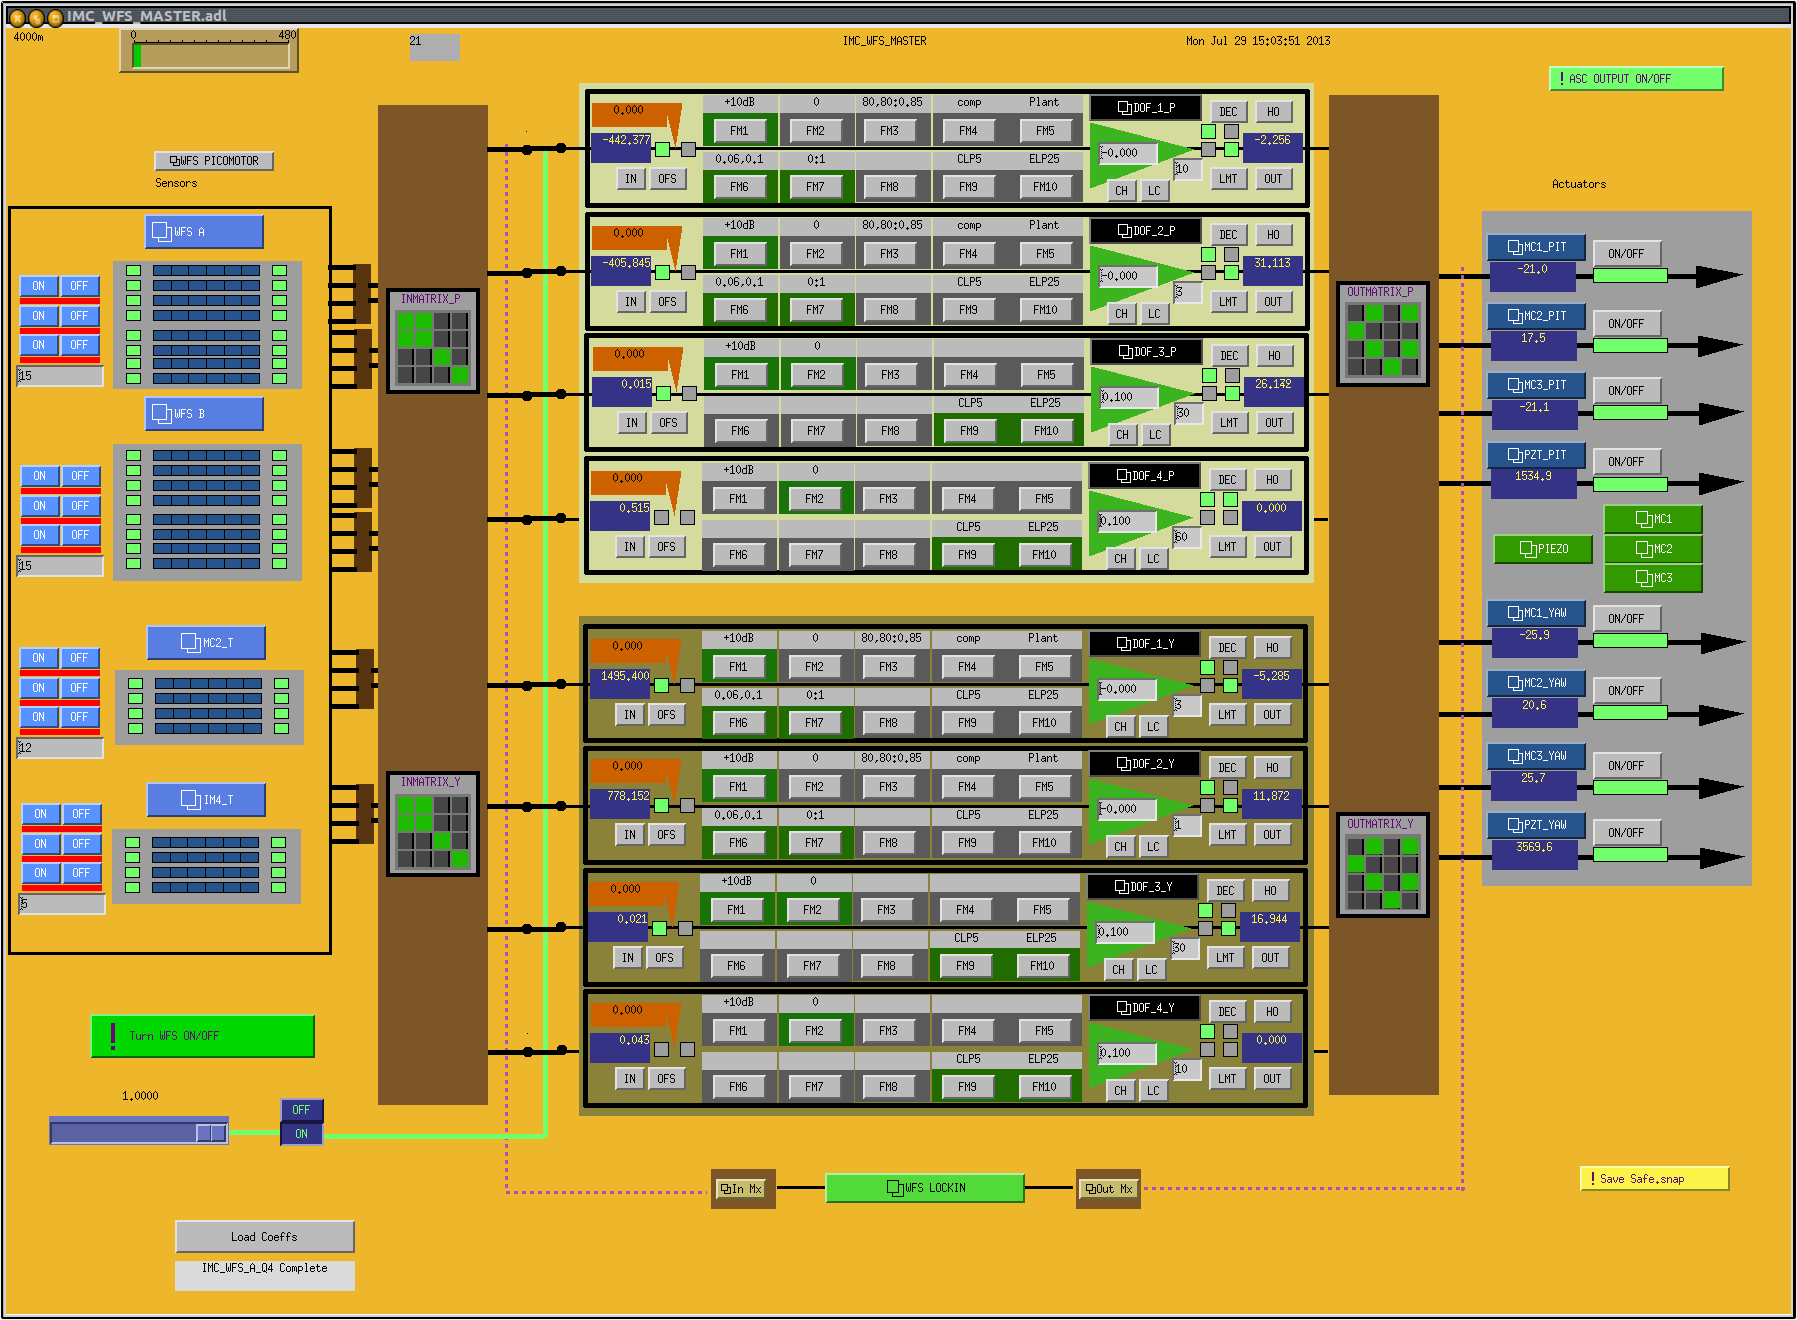Toggle HO hold output on DOF_4_Y
The height and width of the screenshot is (1320, 1797).
click(1272, 1012)
